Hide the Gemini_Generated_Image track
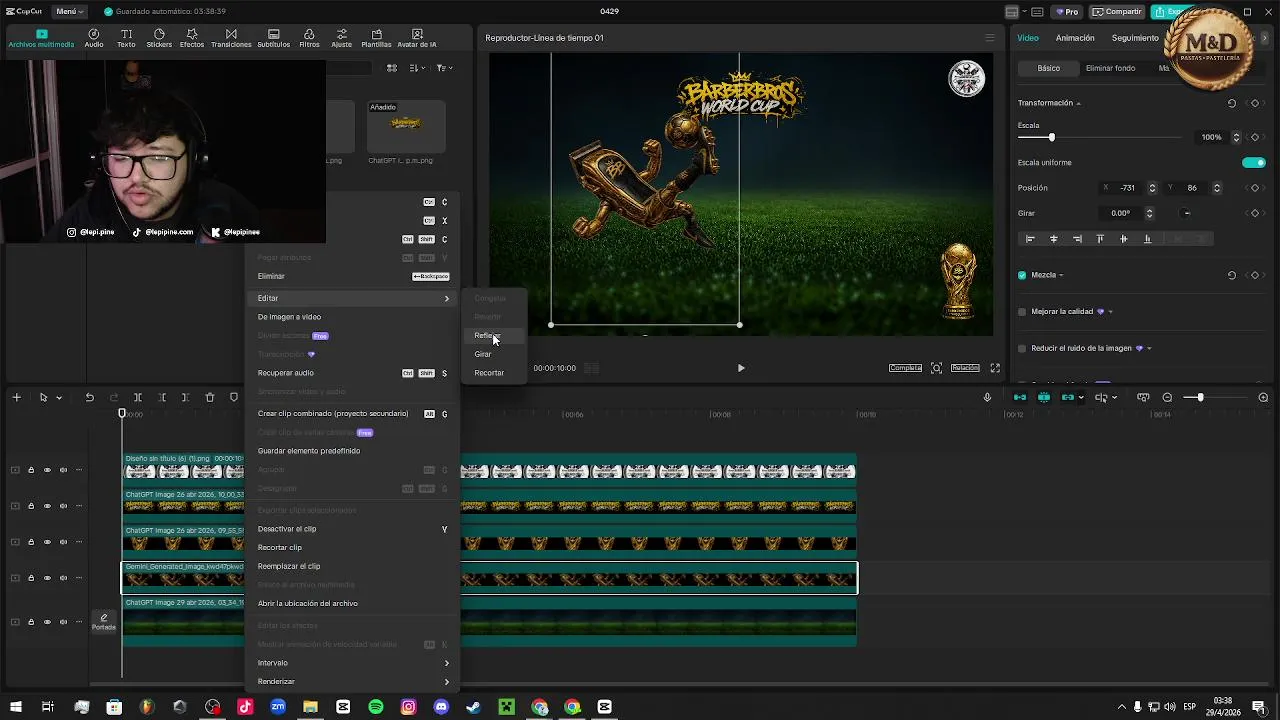 click(47, 578)
